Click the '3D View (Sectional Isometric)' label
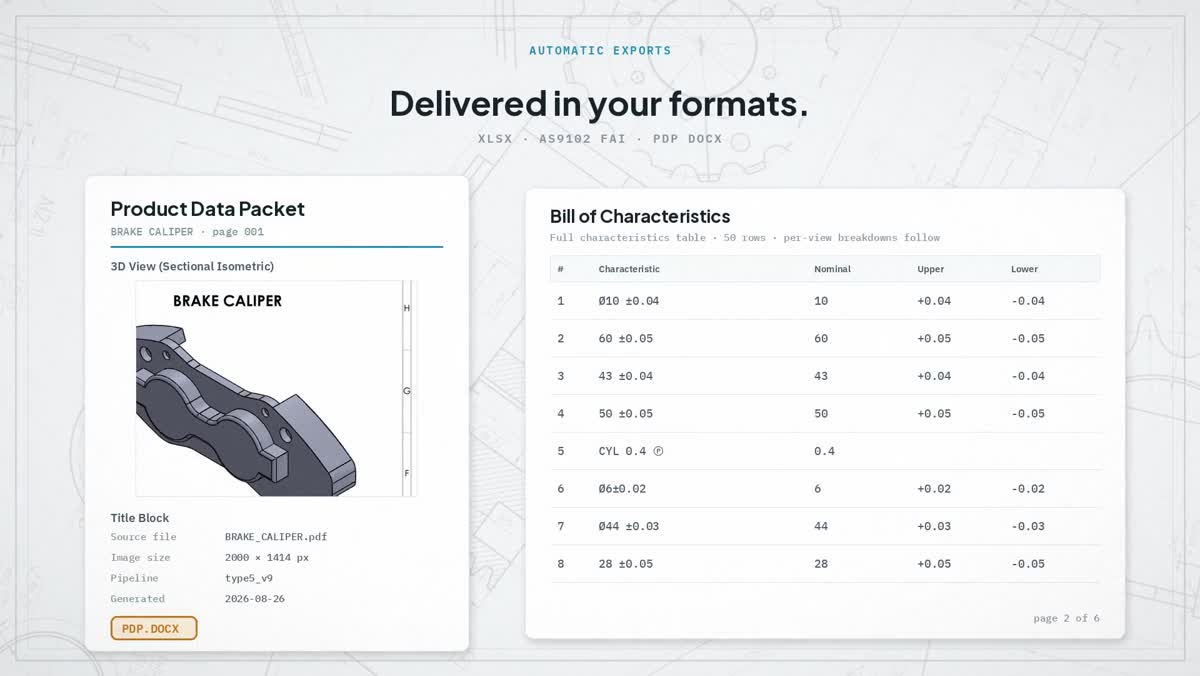 pos(192,266)
